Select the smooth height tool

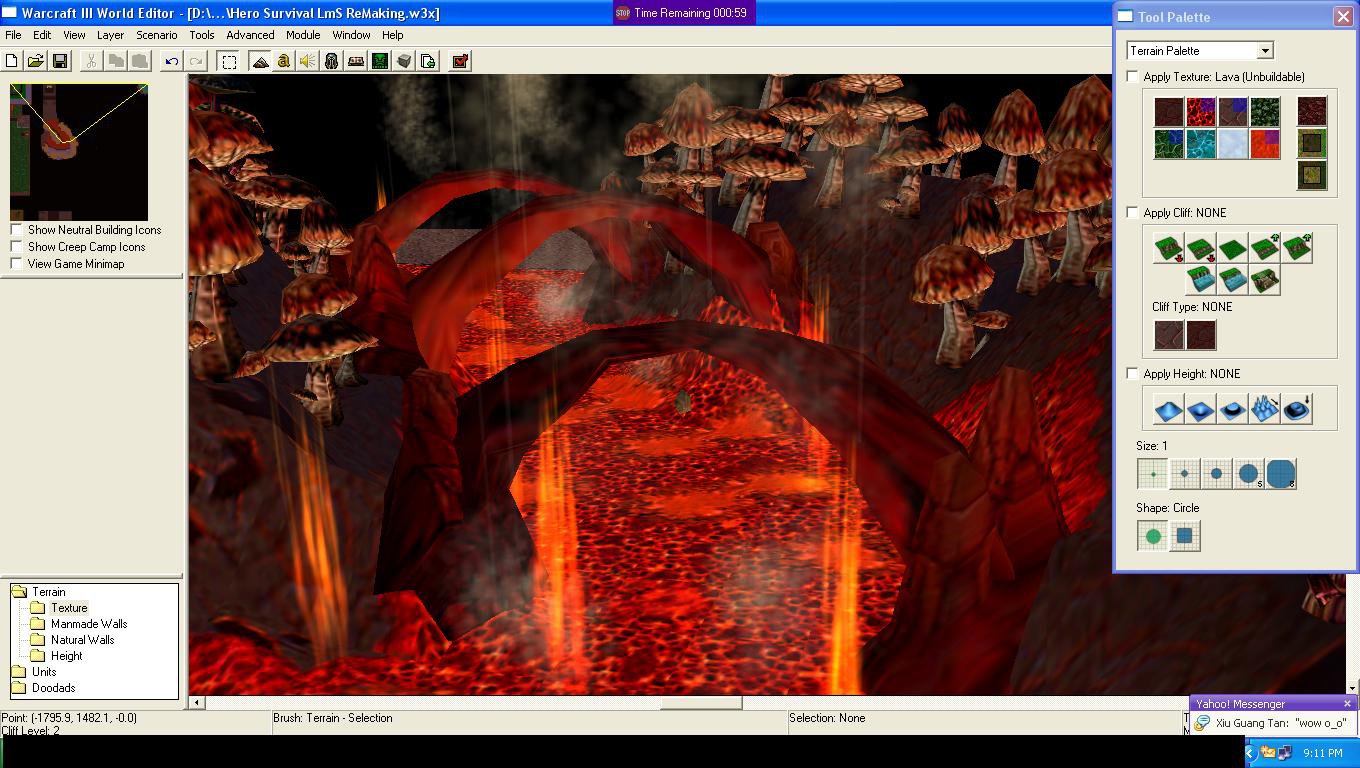tap(1297, 409)
